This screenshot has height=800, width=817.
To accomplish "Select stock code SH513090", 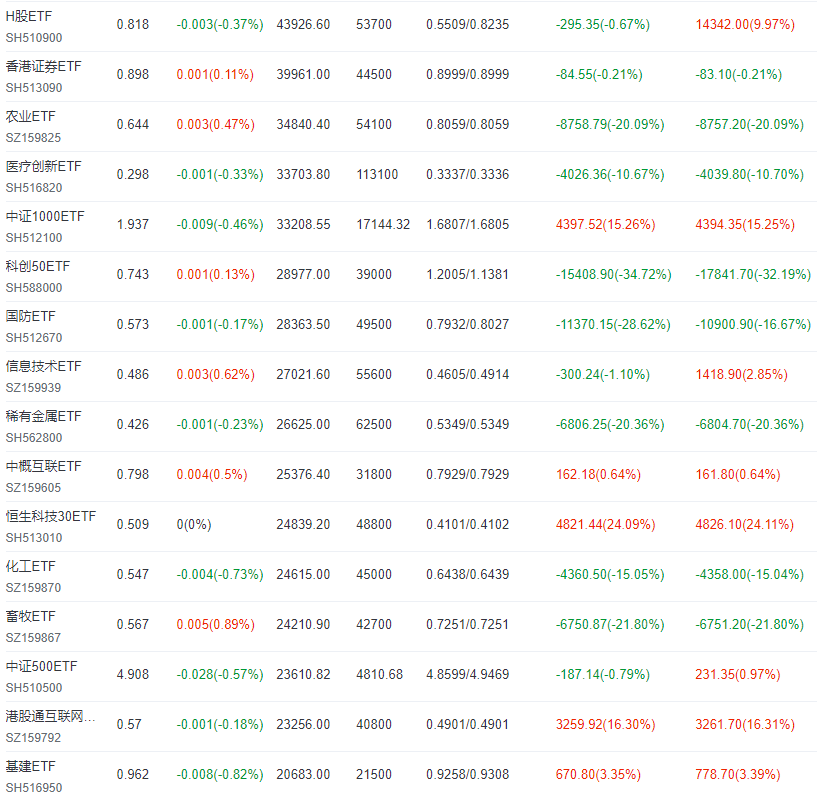I will tap(34, 88).
